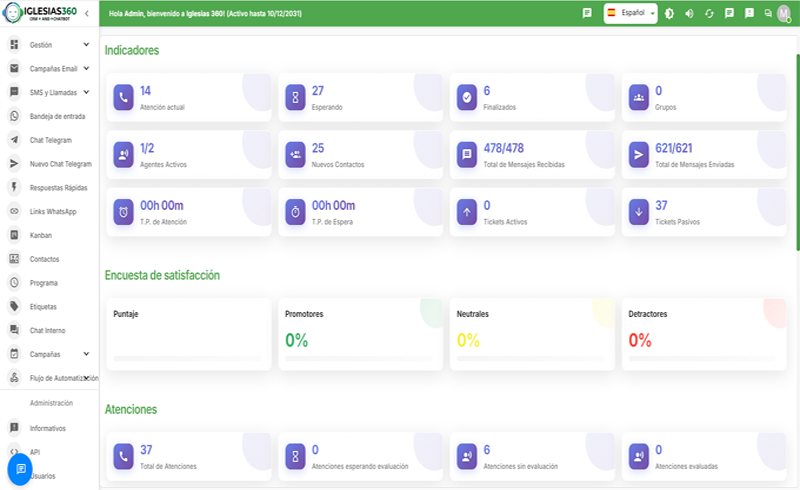Image resolution: width=800 pixels, height=490 pixels.
Task: Click the Links WhatsApp chain icon
Action: click(14, 211)
